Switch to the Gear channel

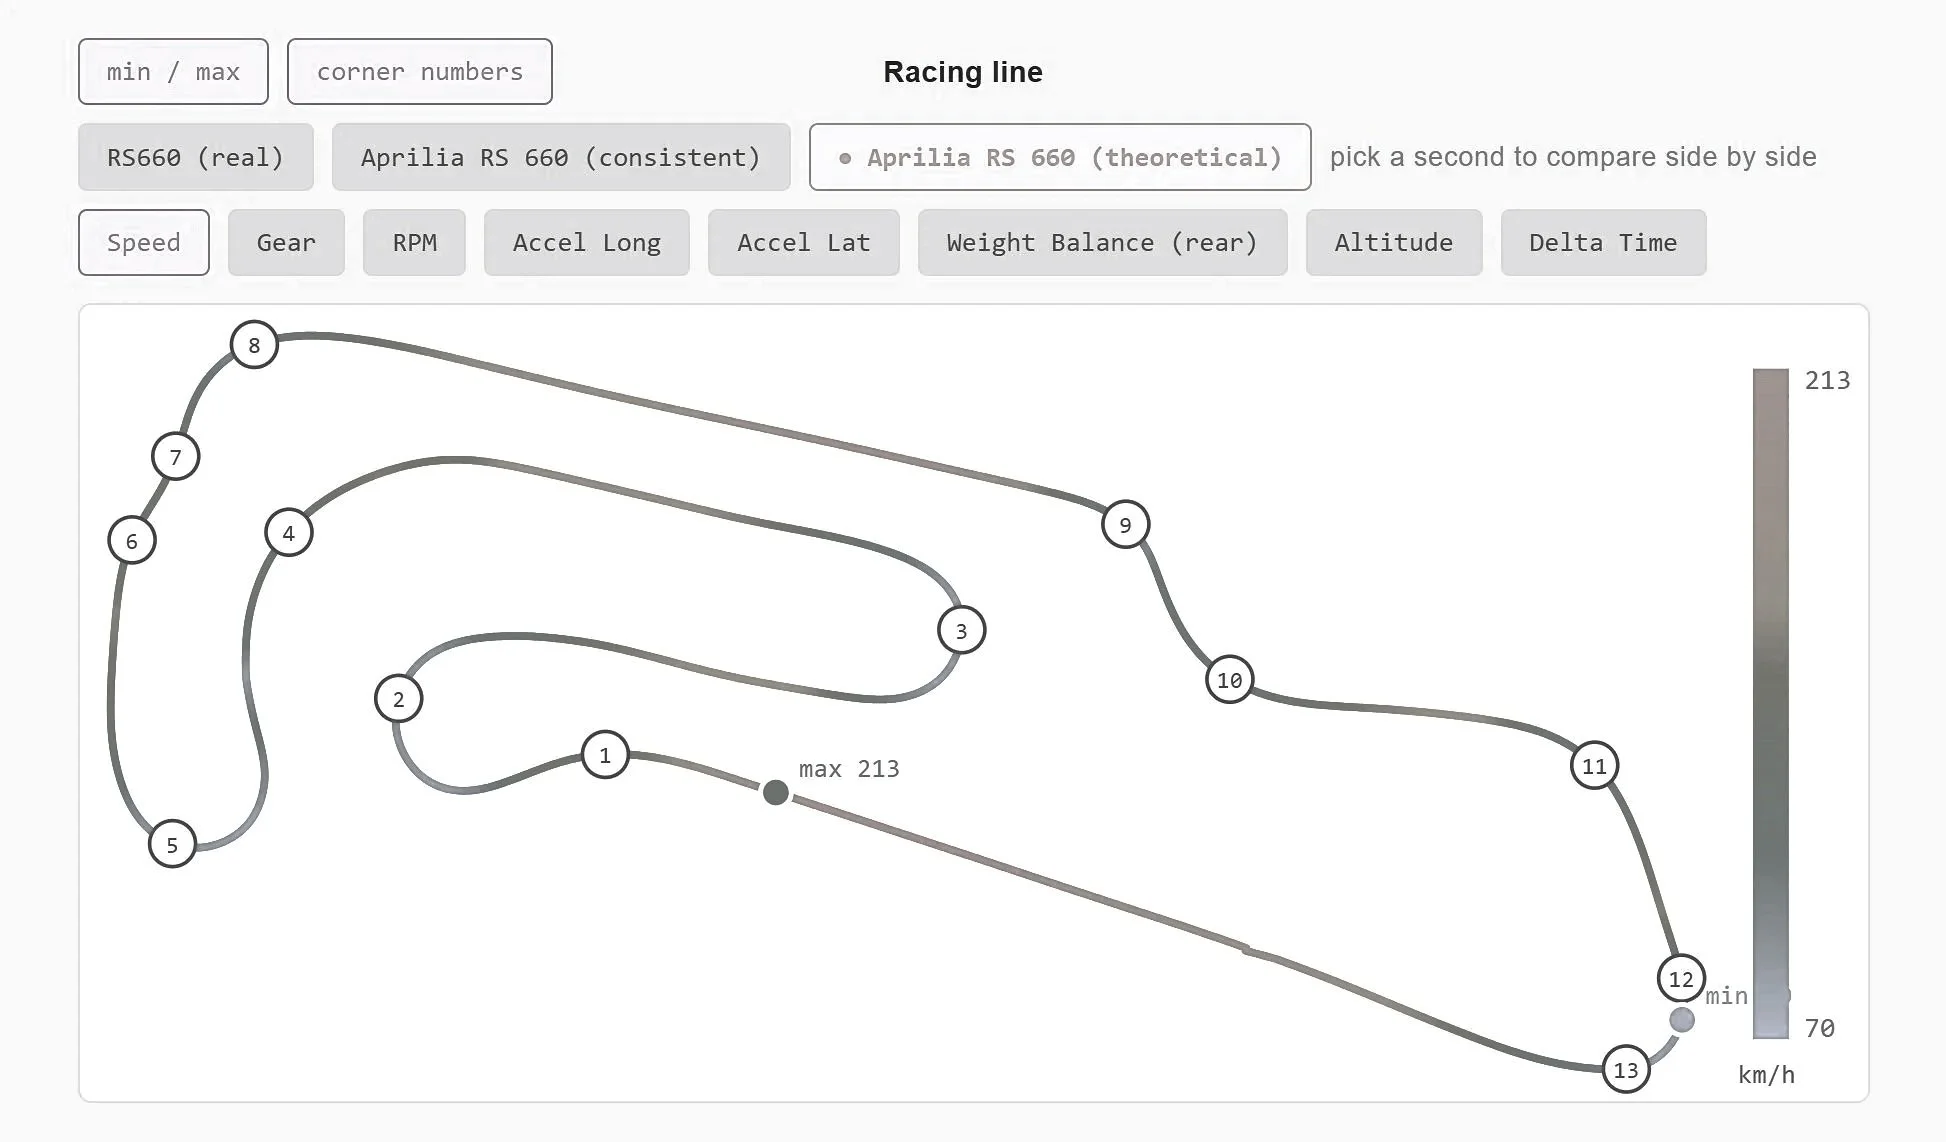click(286, 242)
